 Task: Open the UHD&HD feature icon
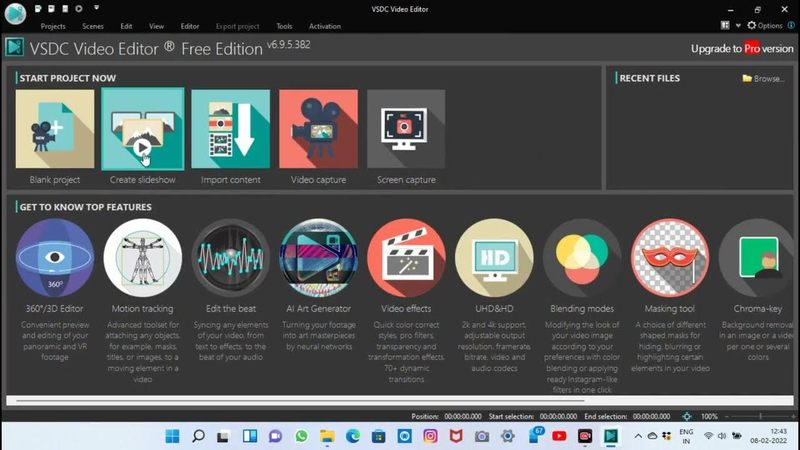coord(494,258)
